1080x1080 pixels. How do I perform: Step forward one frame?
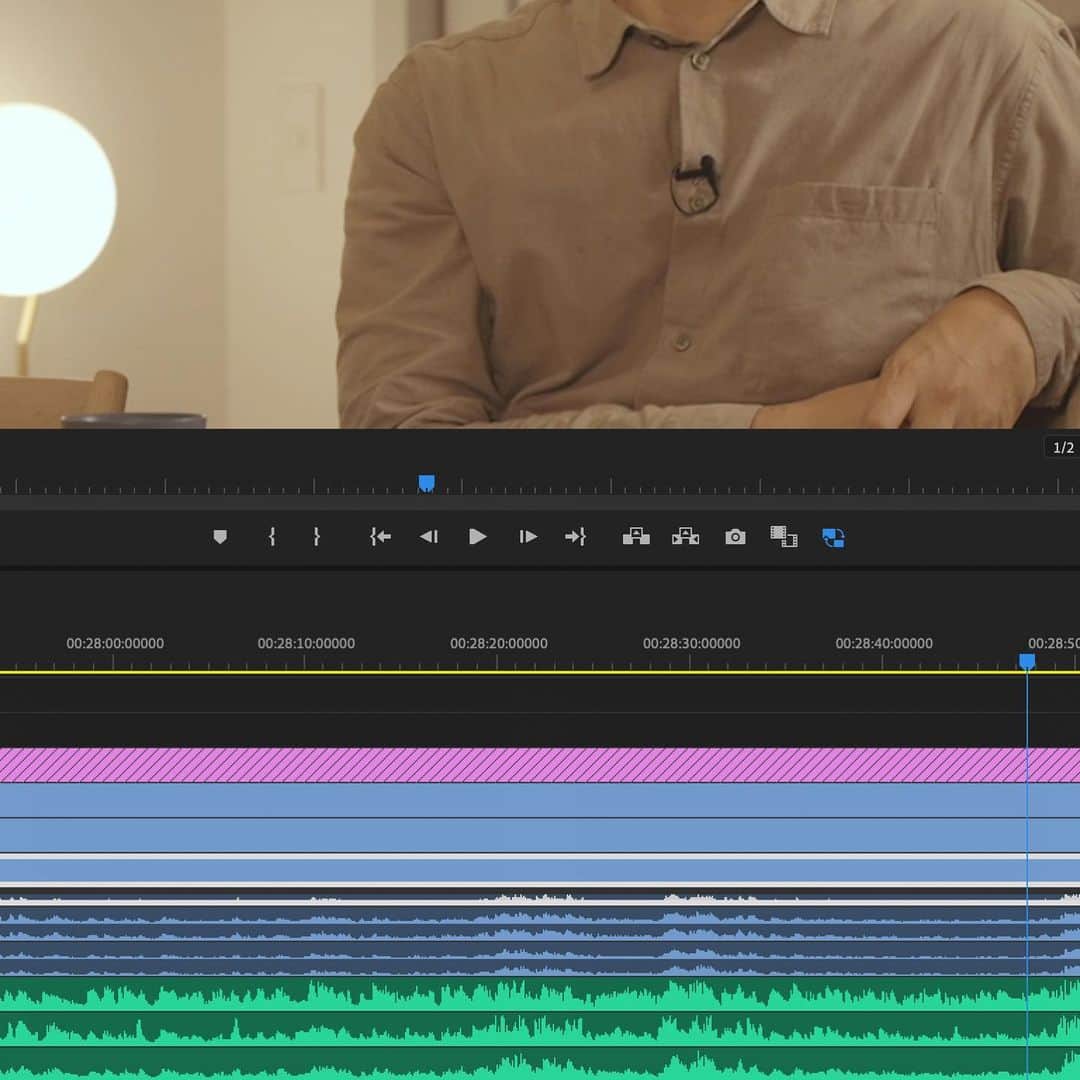point(528,537)
